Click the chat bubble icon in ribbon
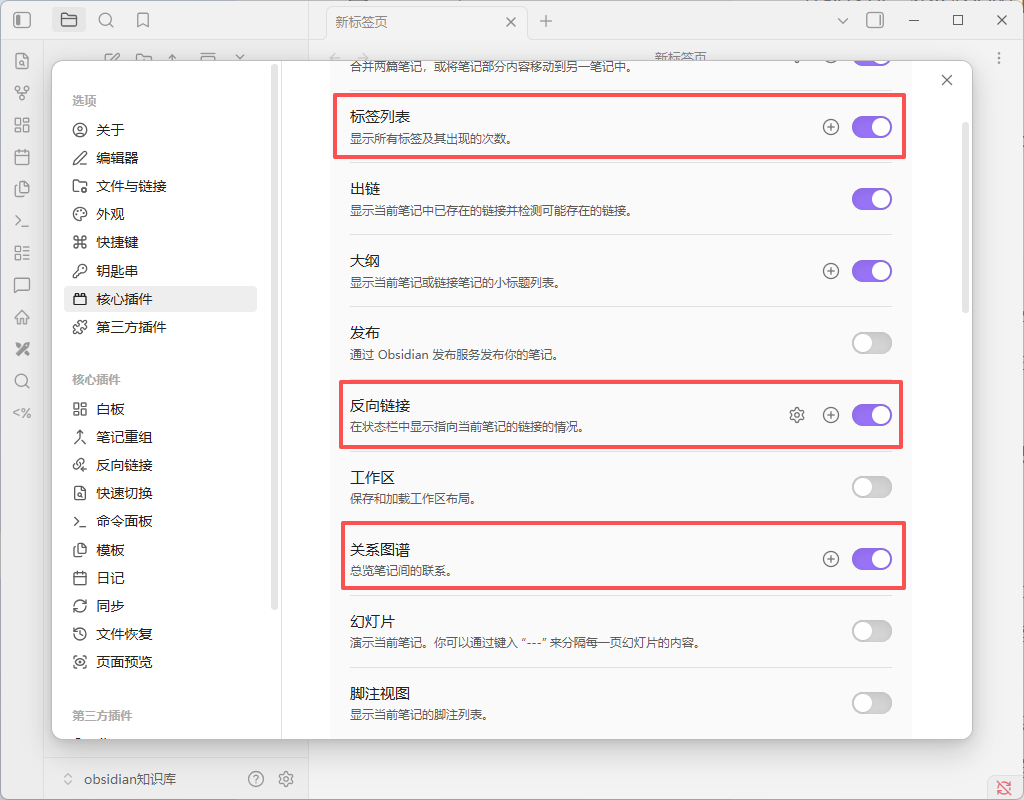Screen dimensions: 1024x800 pos(22,285)
